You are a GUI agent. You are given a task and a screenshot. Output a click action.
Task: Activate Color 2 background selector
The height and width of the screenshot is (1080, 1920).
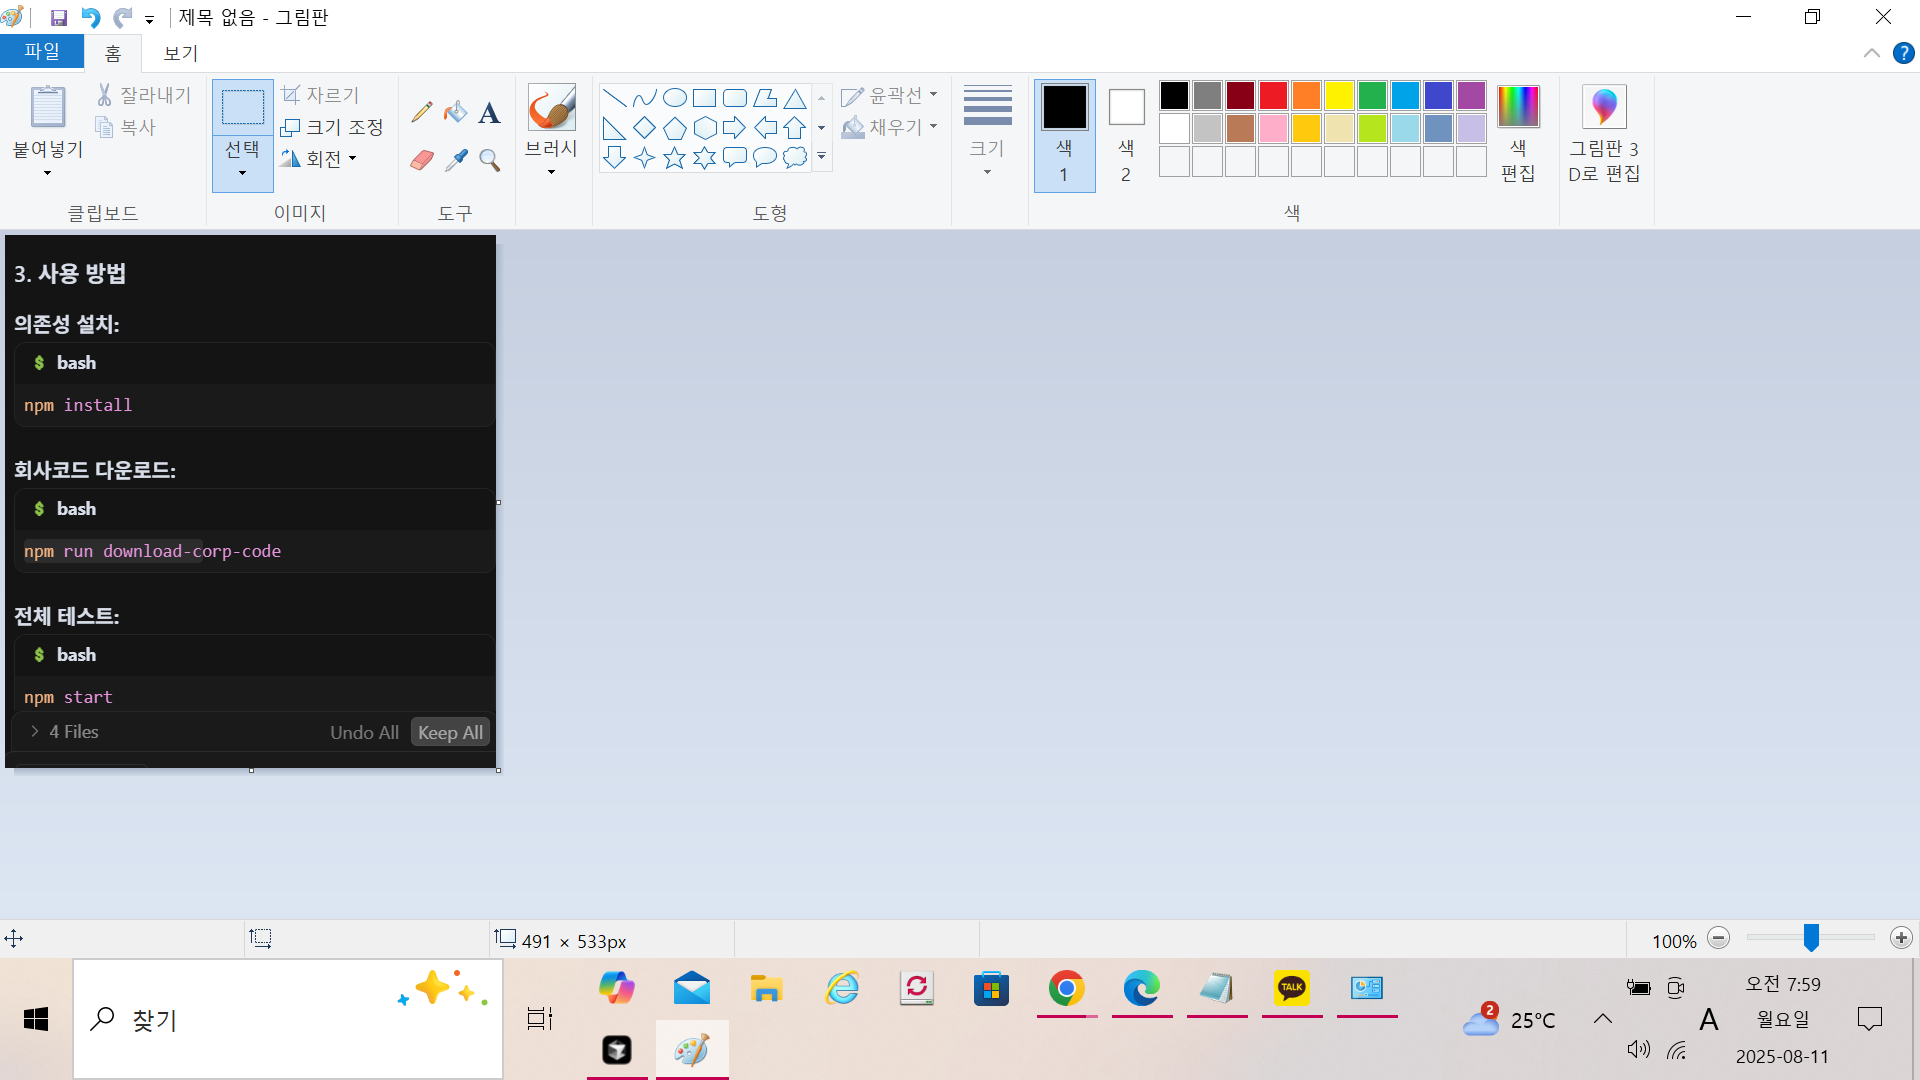click(1126, 135)
